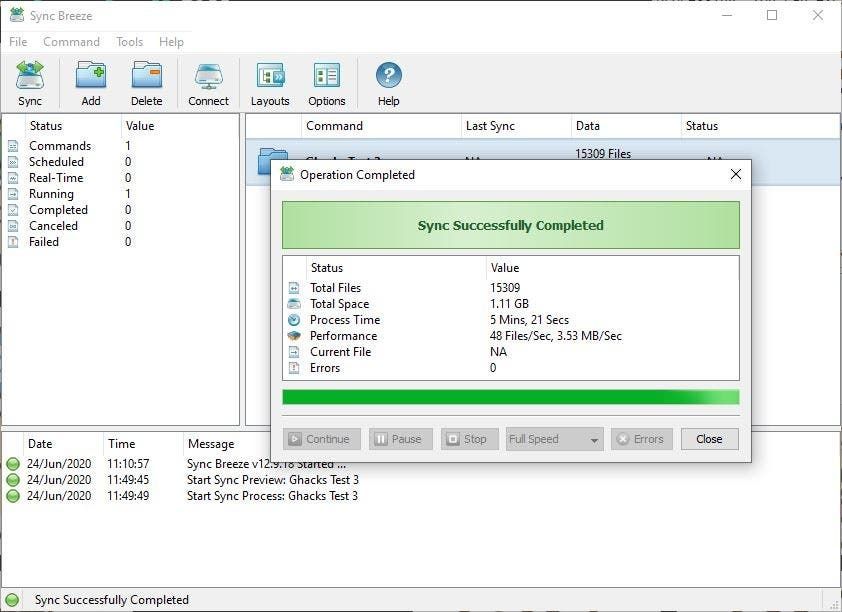Click the disabled Pause button
Image resolution: width=842 pixels, height=612 pixels.
[x=401, y=439]
